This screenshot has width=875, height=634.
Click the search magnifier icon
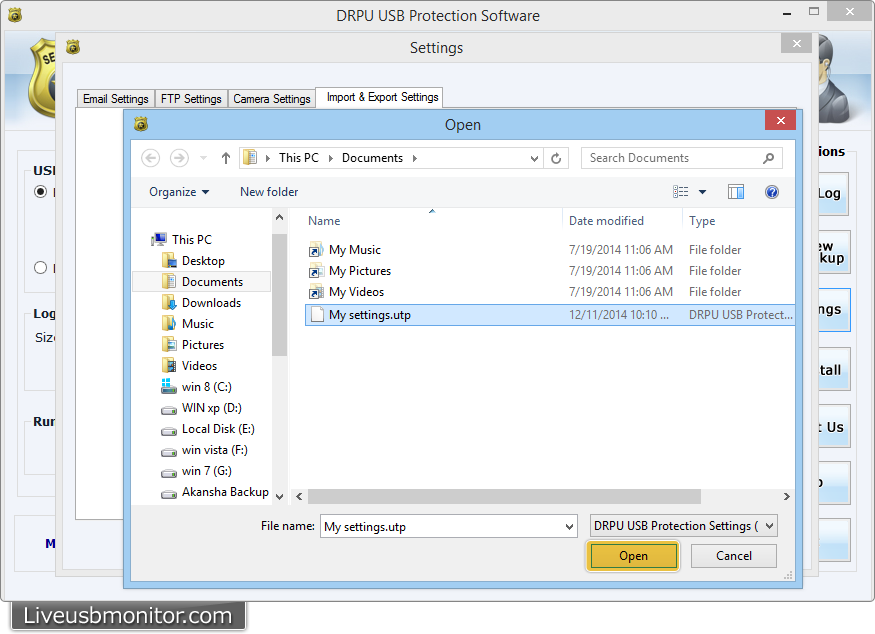pos(768,158)
